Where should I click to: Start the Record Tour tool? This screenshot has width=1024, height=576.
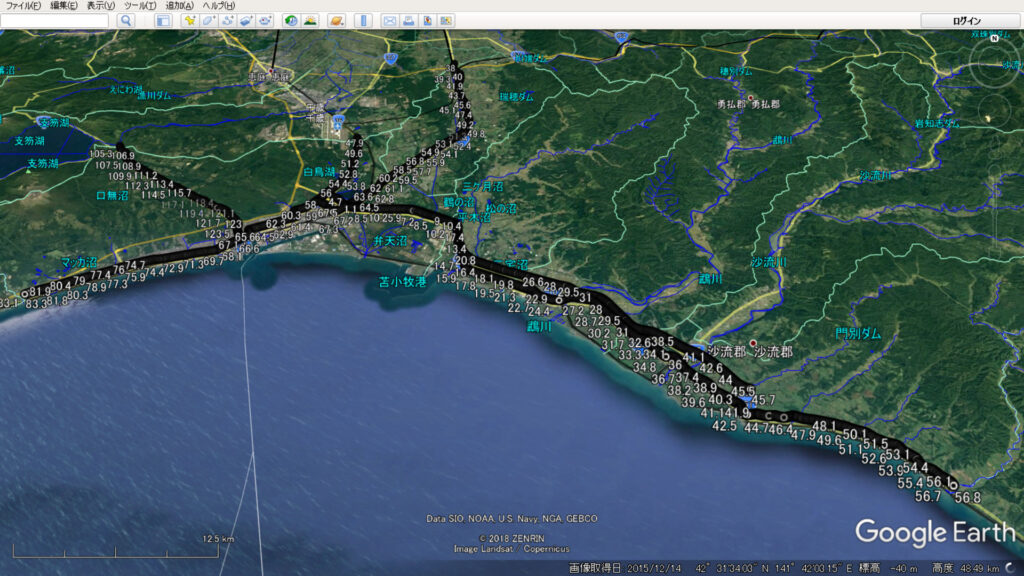coord(265,20)
